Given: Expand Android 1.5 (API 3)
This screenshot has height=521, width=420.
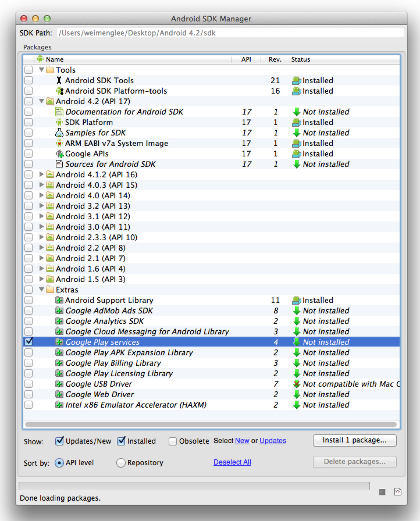Looking at the screenshot, I should [42, 279].
